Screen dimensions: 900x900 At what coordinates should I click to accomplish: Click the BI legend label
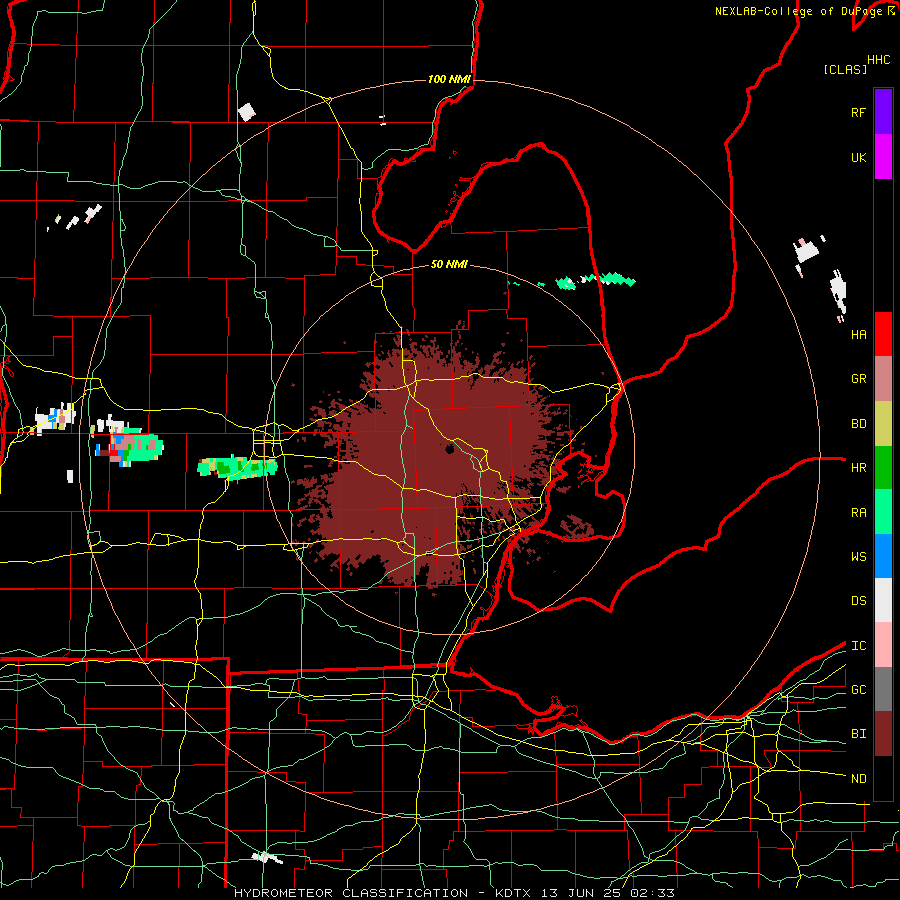858,734
